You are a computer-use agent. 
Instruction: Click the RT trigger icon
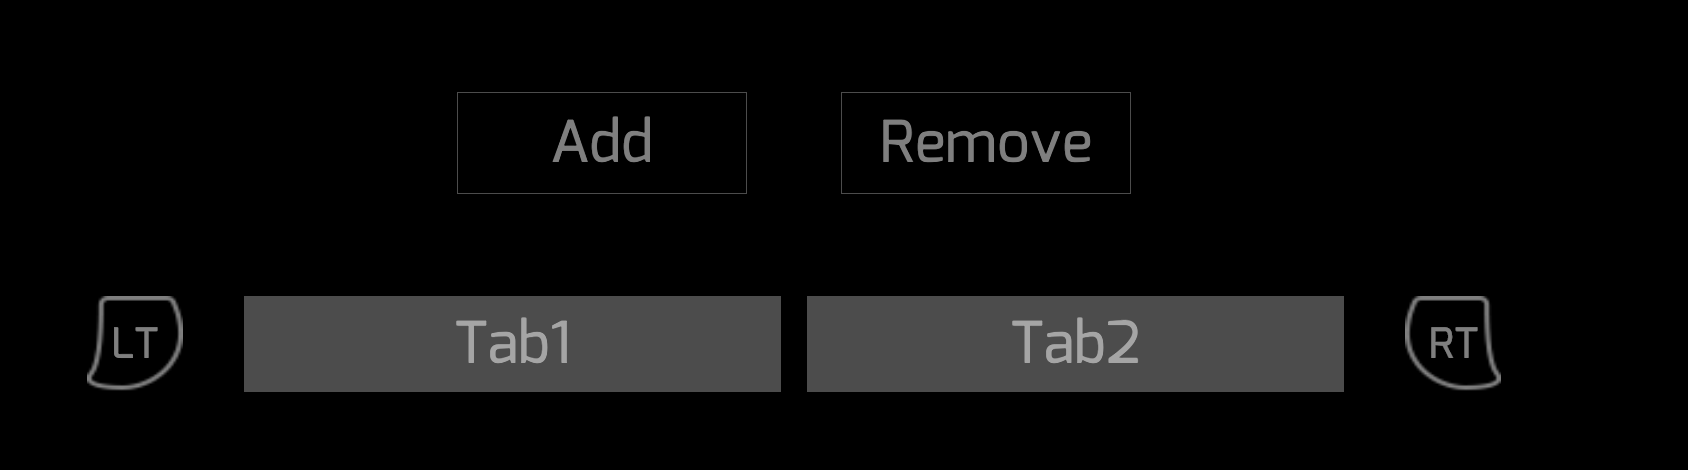(x=1453, y=342)
